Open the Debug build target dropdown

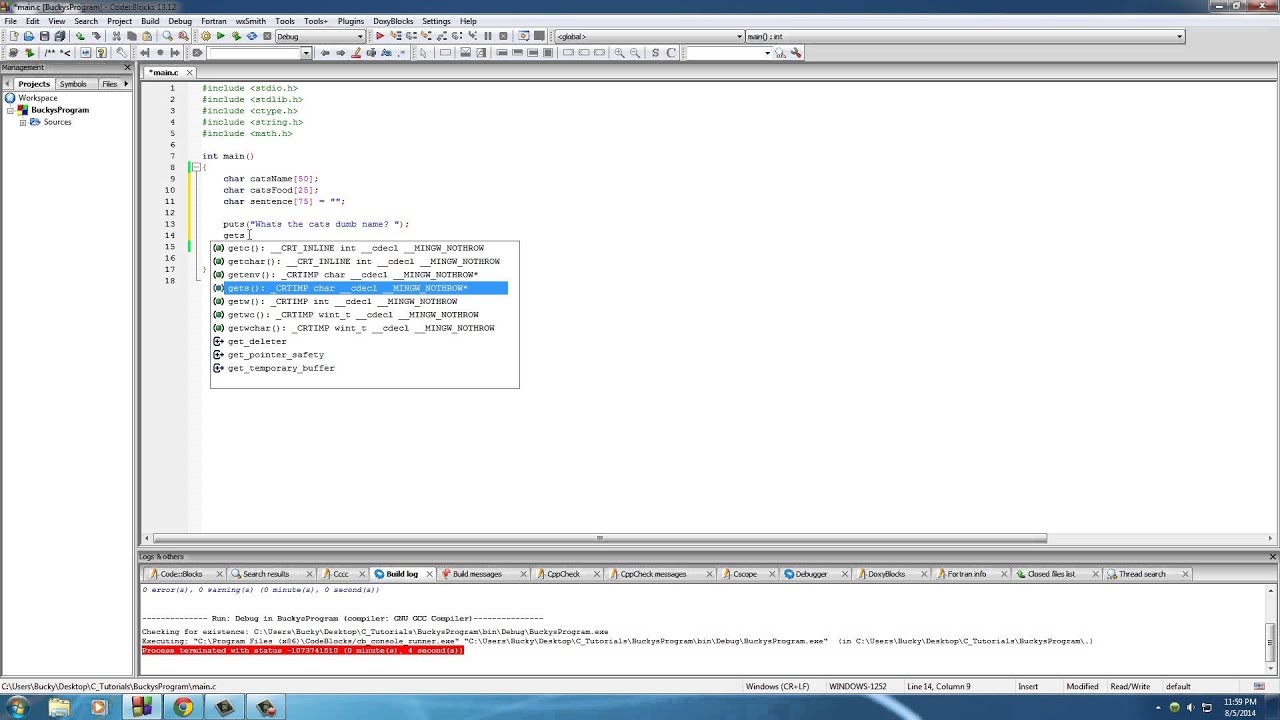[360, 37]
